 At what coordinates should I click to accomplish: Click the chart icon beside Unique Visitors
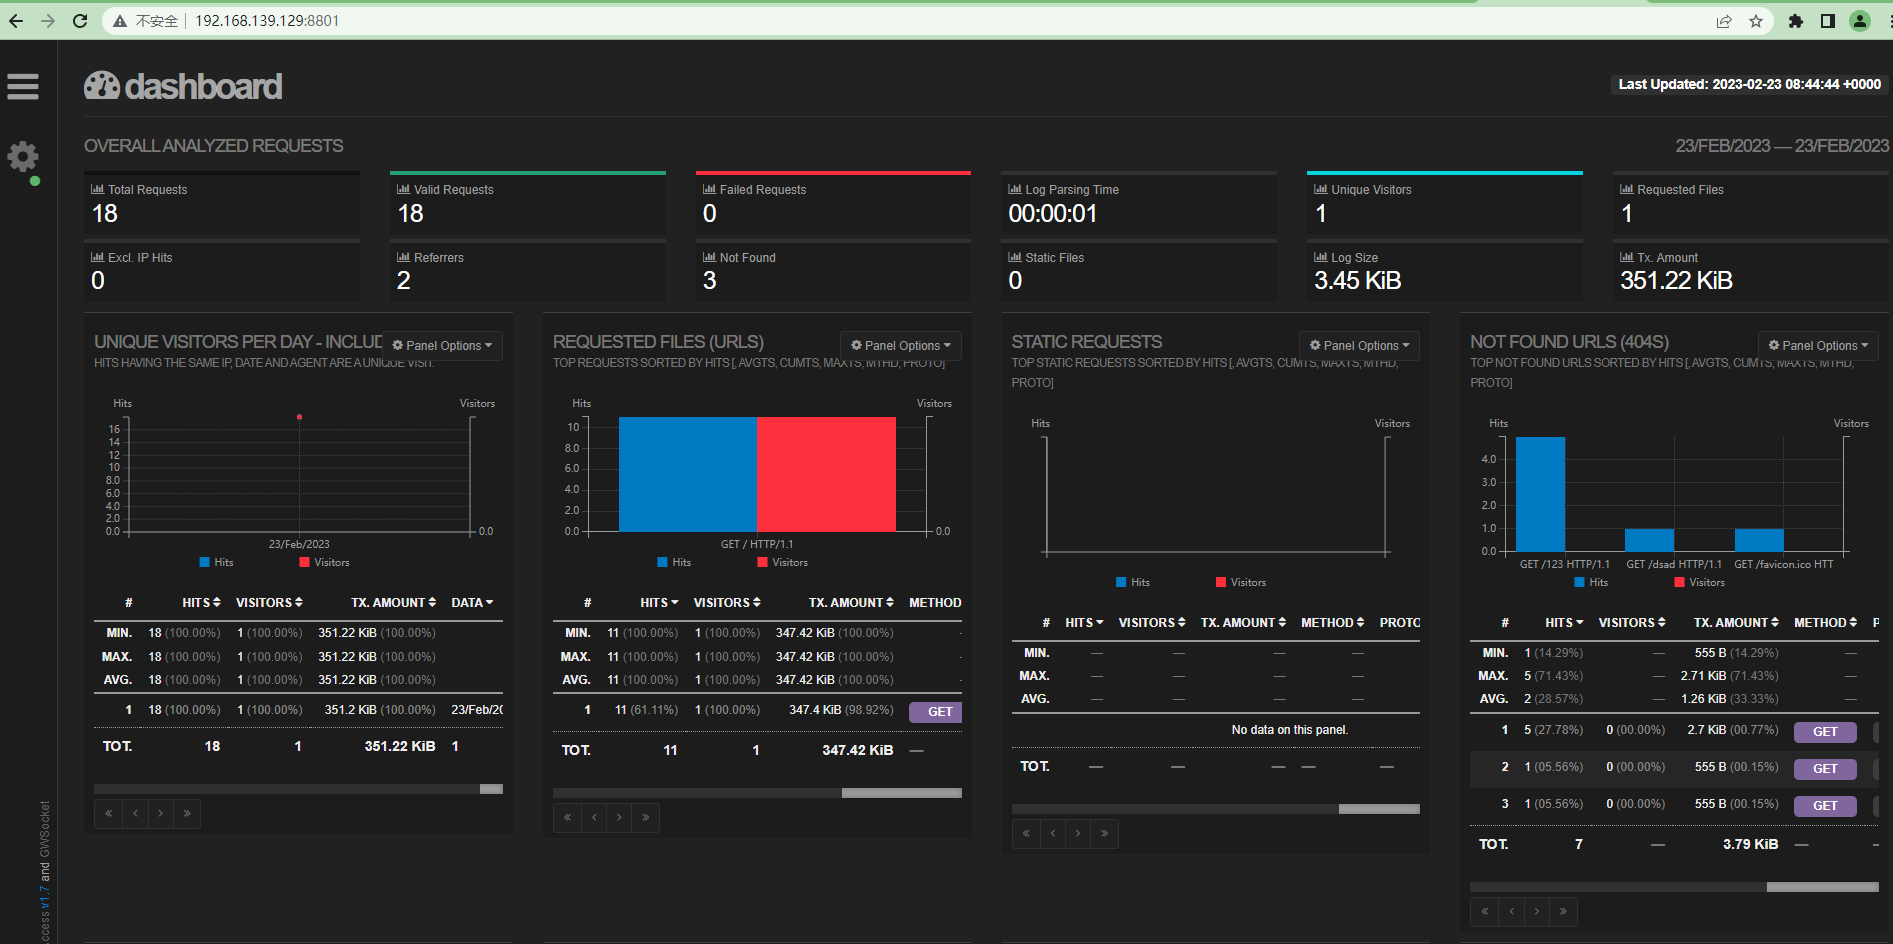(1321, 189)
